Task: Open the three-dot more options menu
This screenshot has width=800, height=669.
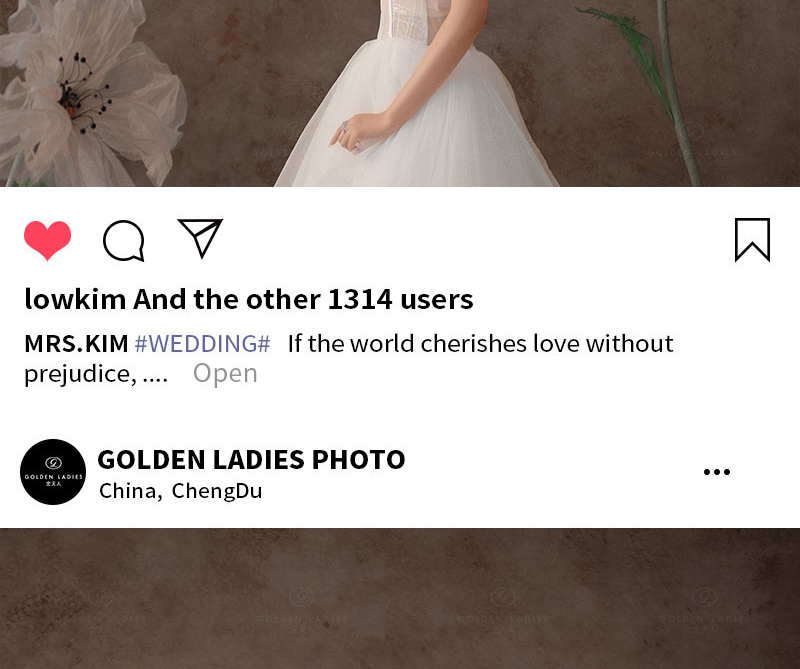Action: coord(716,472)
